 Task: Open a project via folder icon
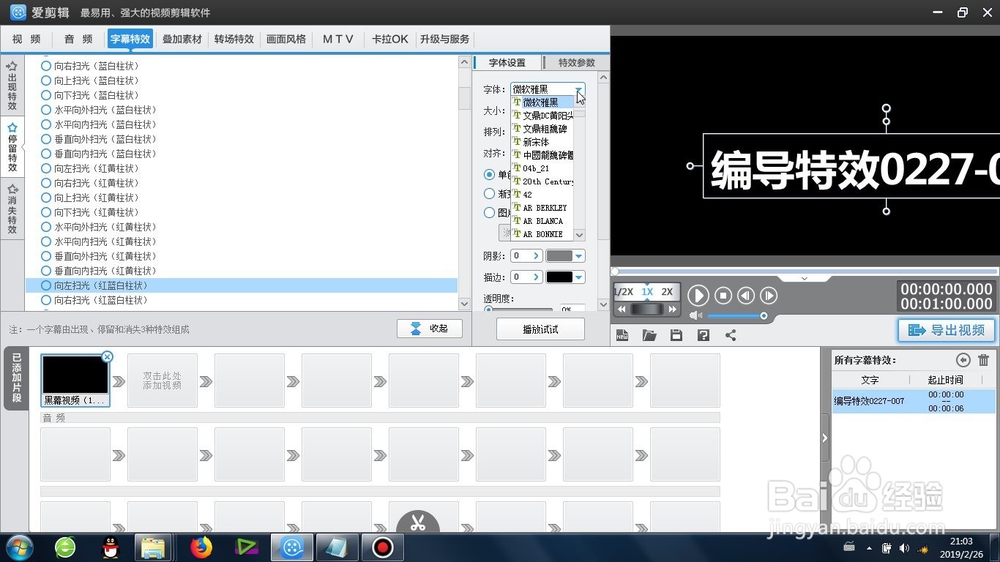(649, 336)
